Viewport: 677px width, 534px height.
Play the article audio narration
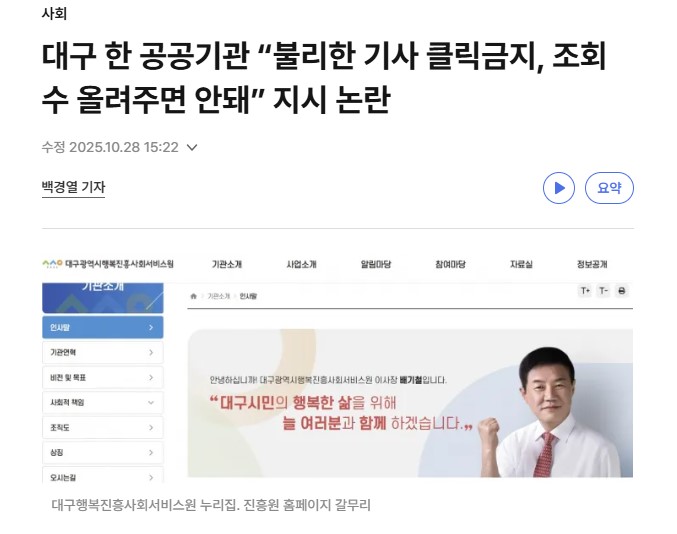coord(559,188)
